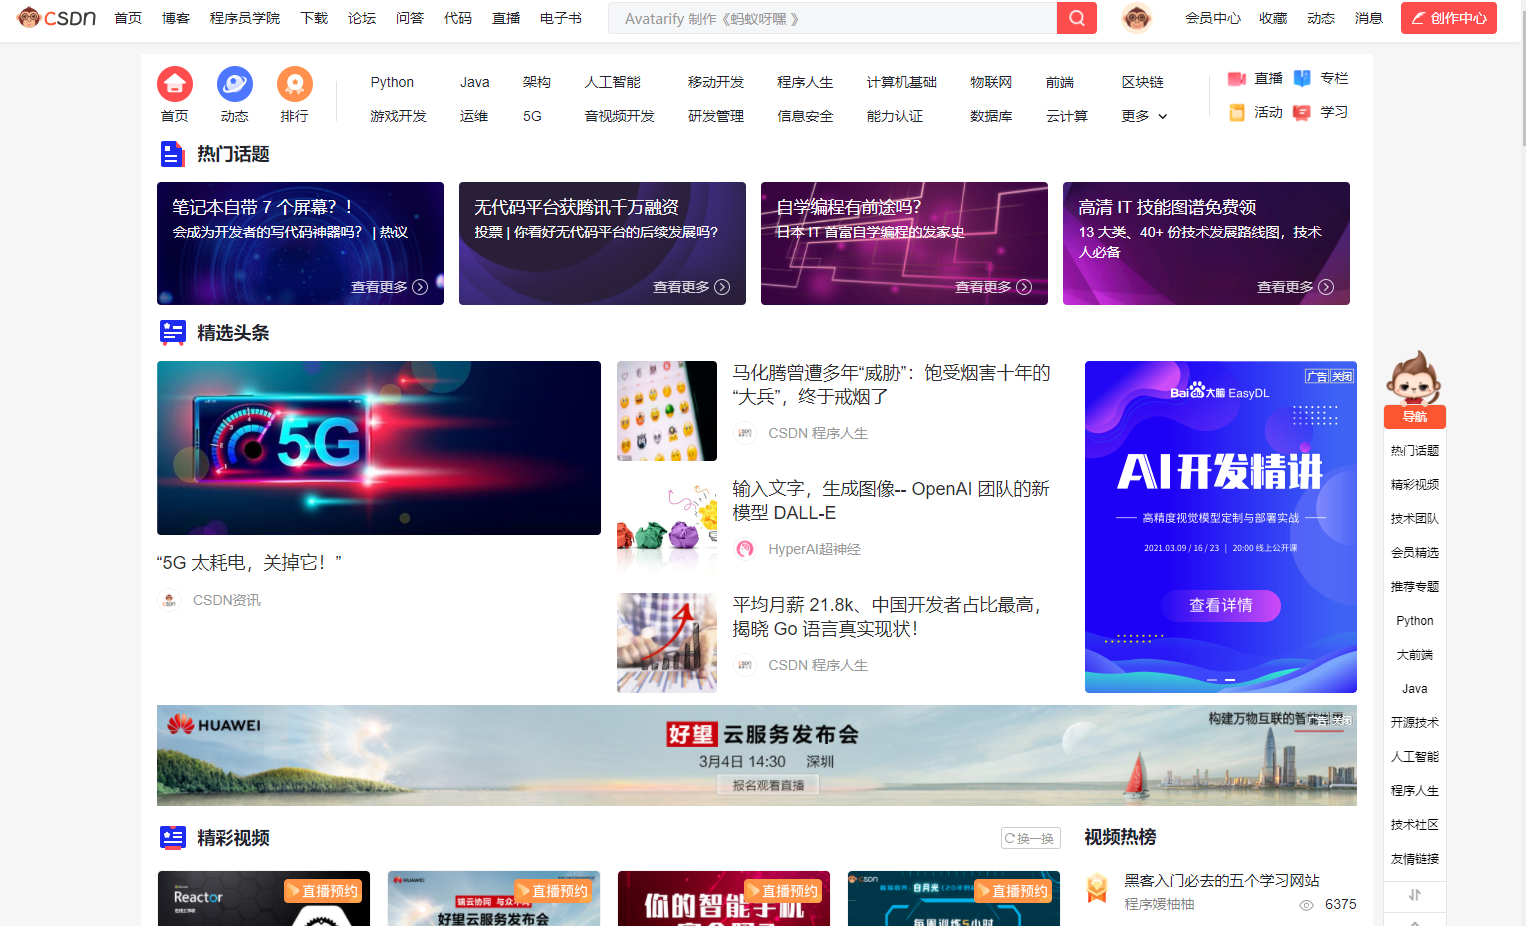Click the red home 首页 circle icon

pos(175,84)
